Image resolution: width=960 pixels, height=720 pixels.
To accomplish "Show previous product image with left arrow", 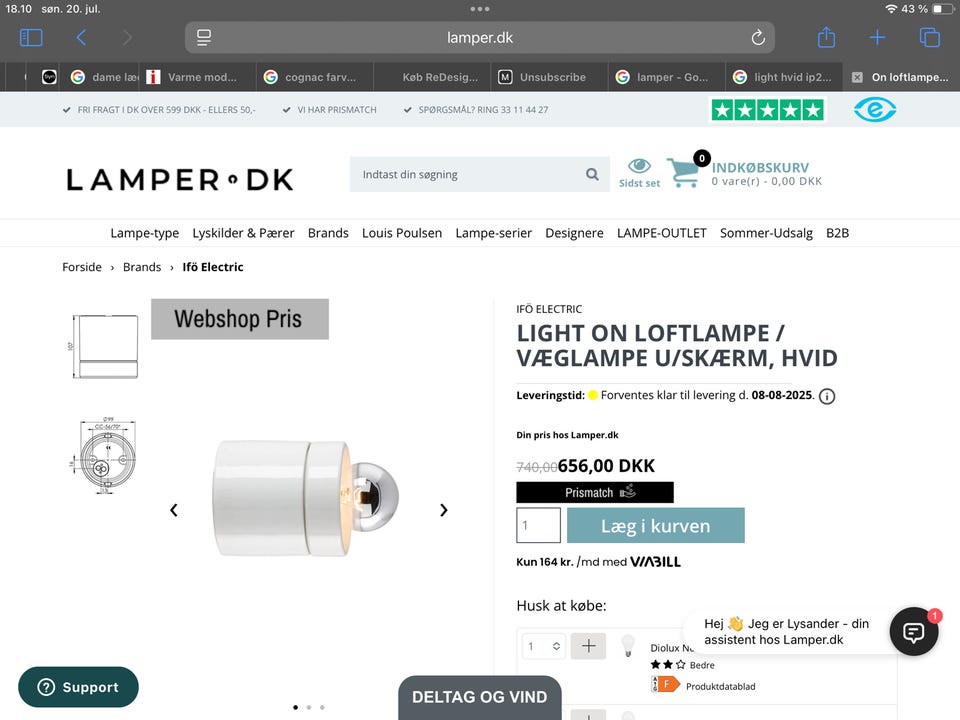I will click(x=174, y=510).
